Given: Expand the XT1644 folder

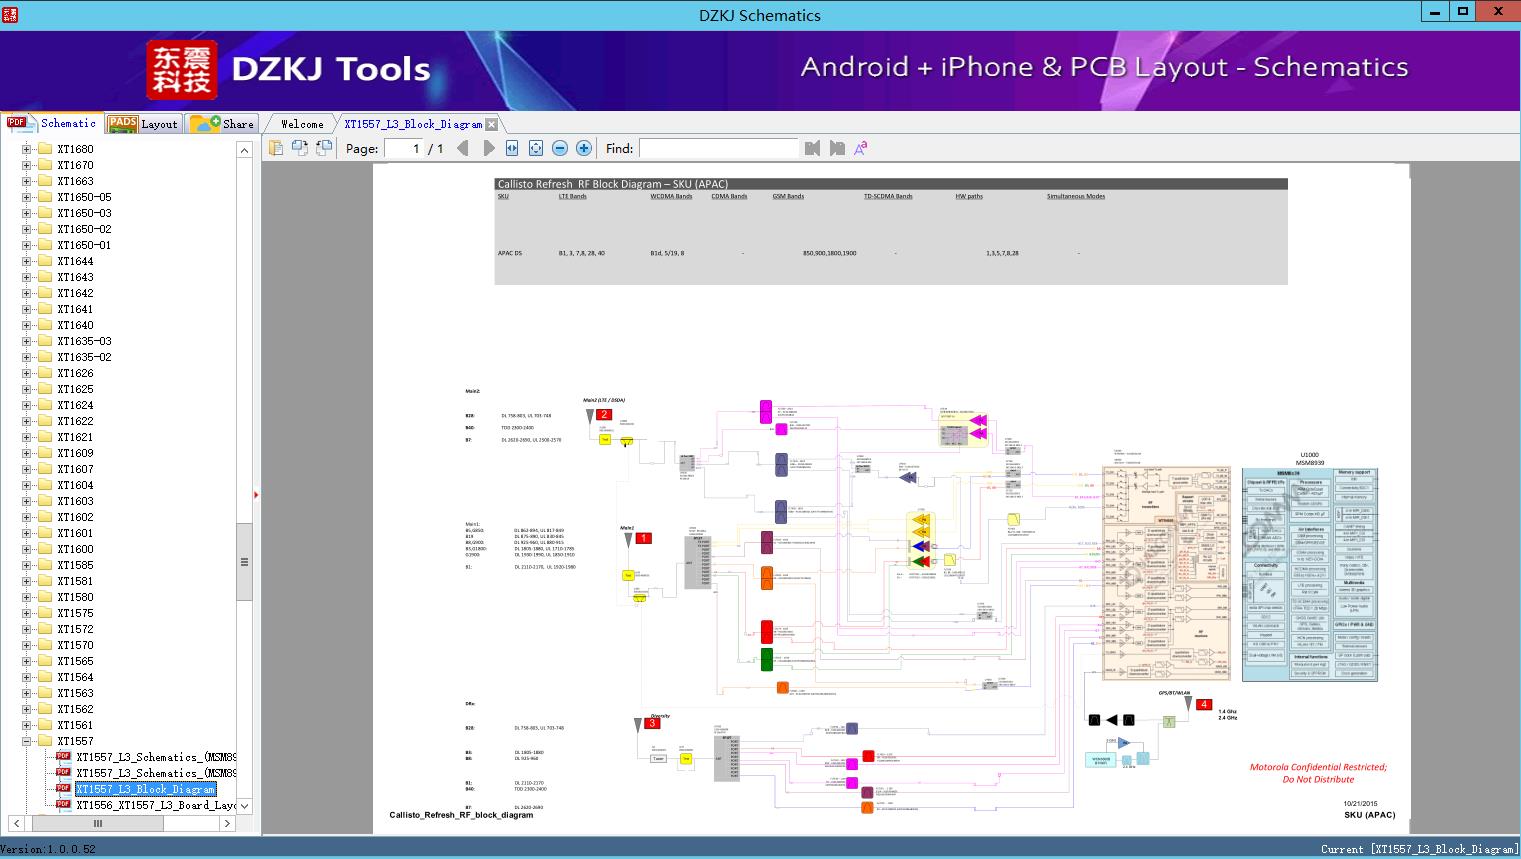Looking at the screenshot, I should pyautogui.click(x=26, y=261).
